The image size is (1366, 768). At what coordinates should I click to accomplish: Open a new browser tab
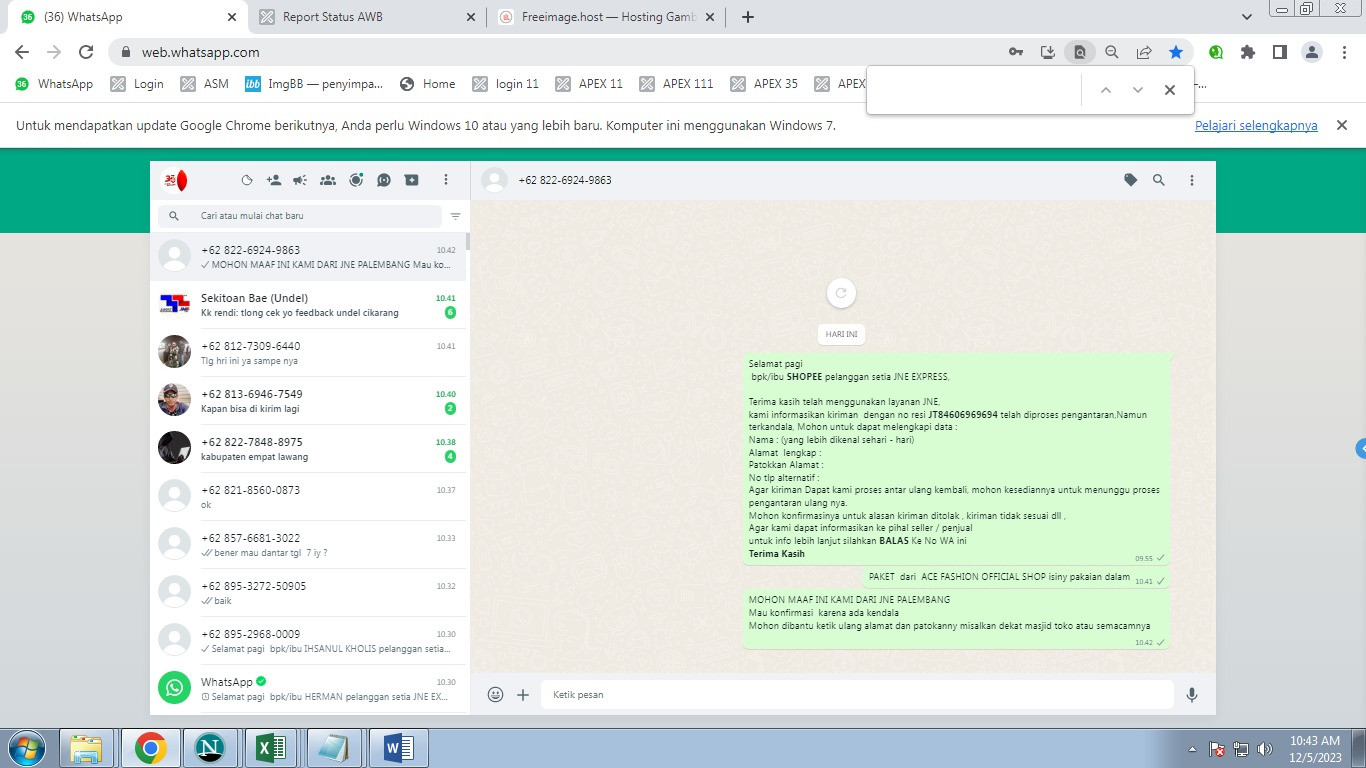(748, 17)
